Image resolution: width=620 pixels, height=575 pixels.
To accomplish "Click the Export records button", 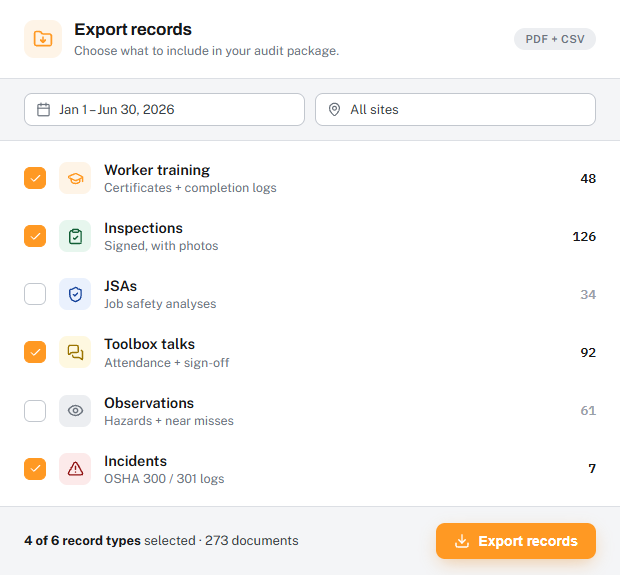I will click(x=516, y=541).
